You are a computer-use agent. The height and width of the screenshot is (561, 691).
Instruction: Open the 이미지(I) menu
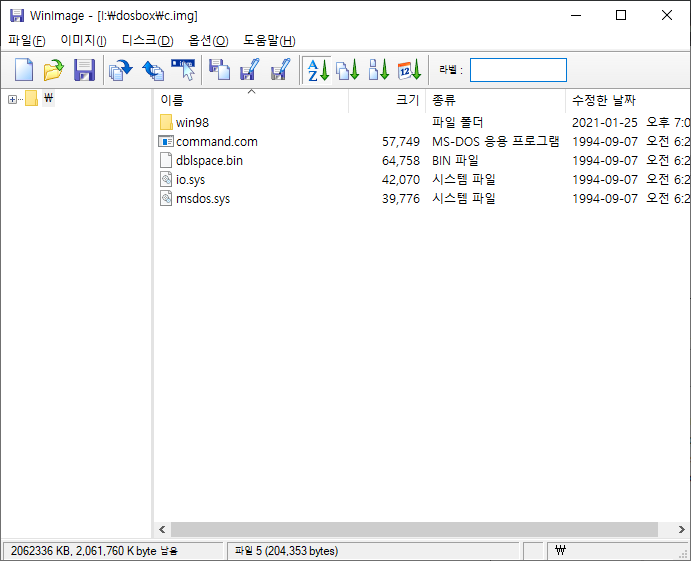tap(83, 41)
